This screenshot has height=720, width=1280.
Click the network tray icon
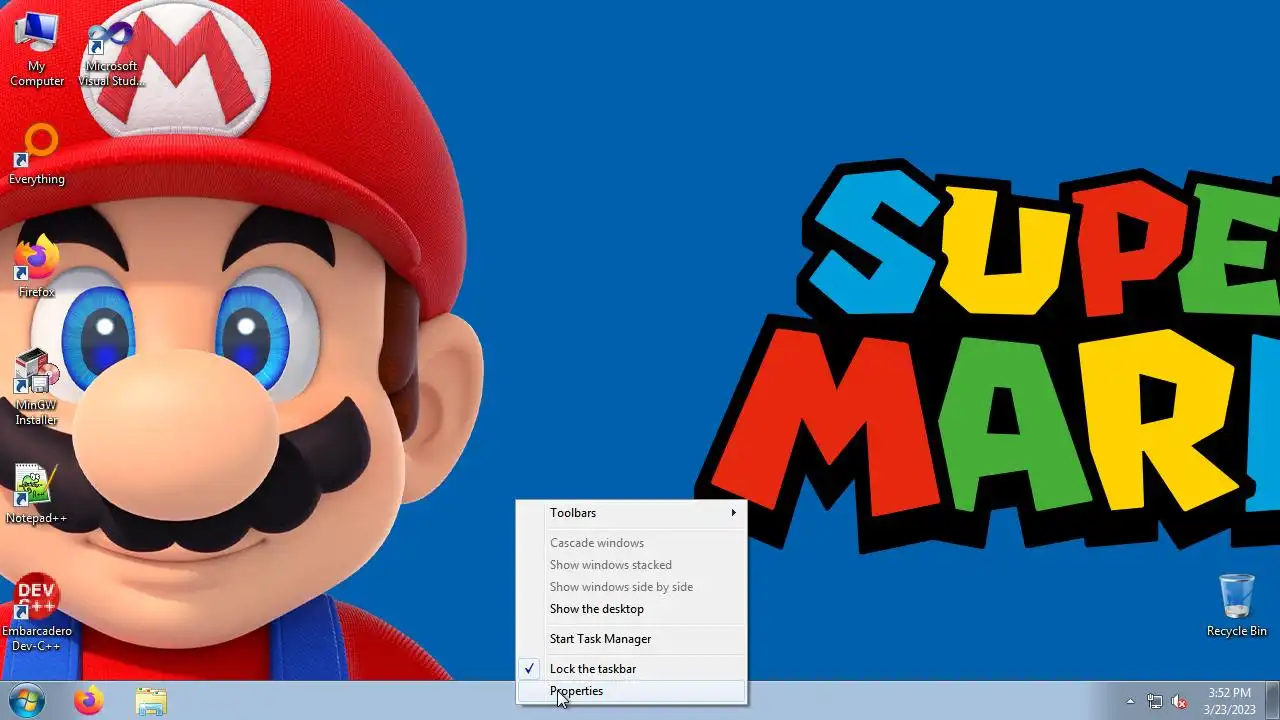1155,701
